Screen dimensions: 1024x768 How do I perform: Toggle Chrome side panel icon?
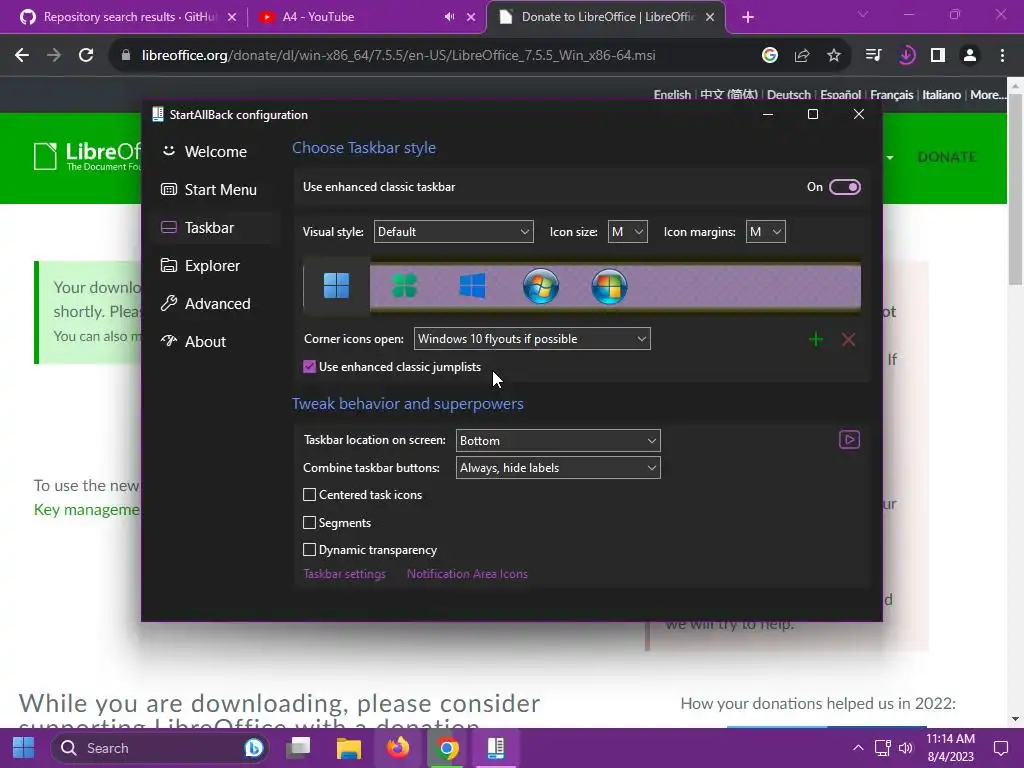point(938,56)
